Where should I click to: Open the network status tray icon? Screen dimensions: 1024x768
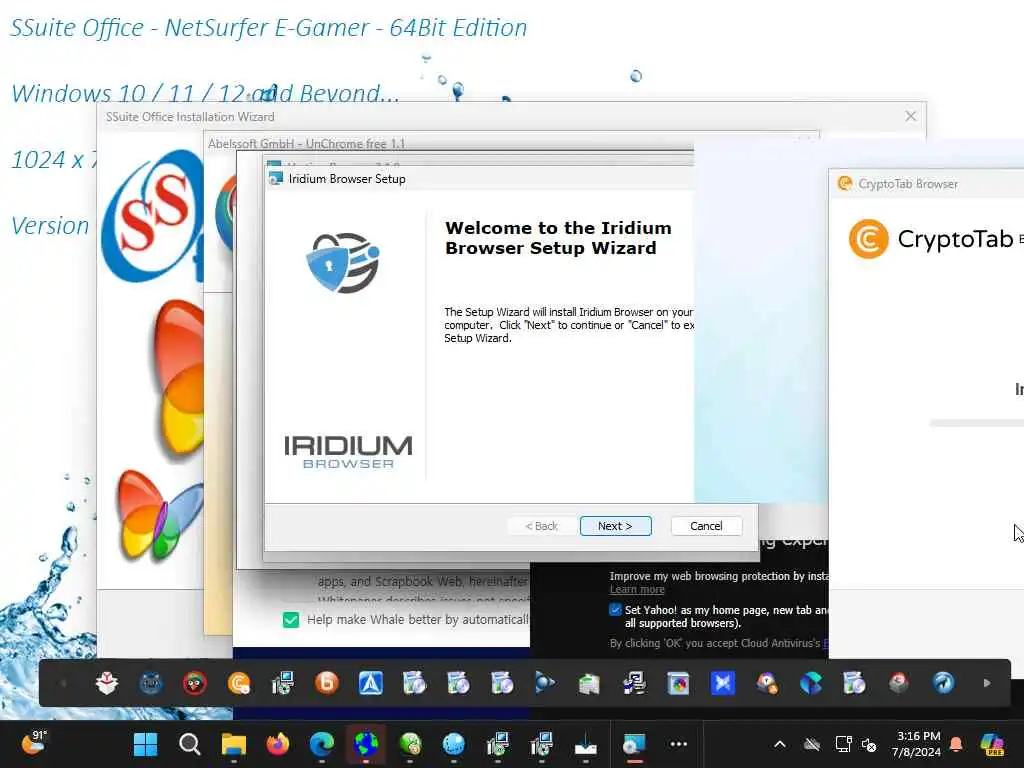tap(843, 744)
